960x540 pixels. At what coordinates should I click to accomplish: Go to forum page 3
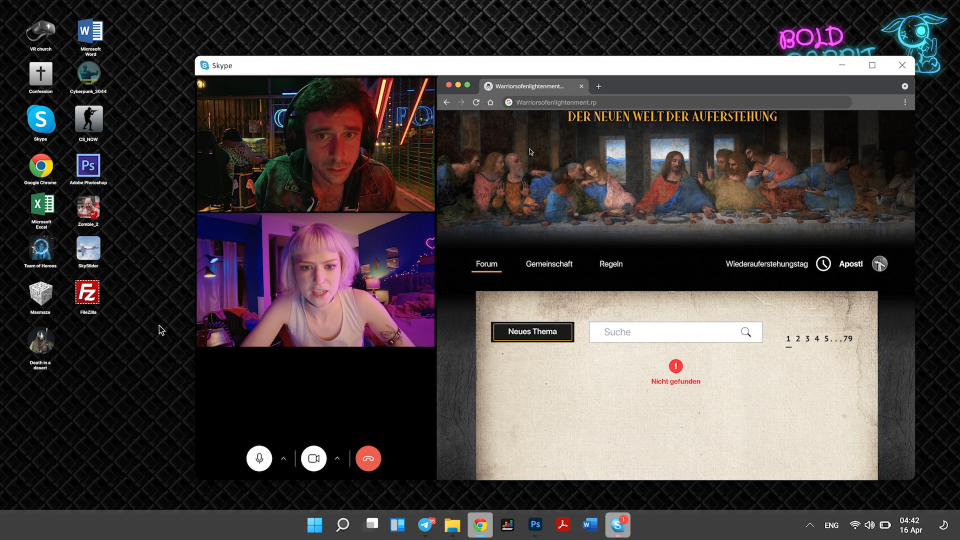pyautogui.click(x=808, y=339)
